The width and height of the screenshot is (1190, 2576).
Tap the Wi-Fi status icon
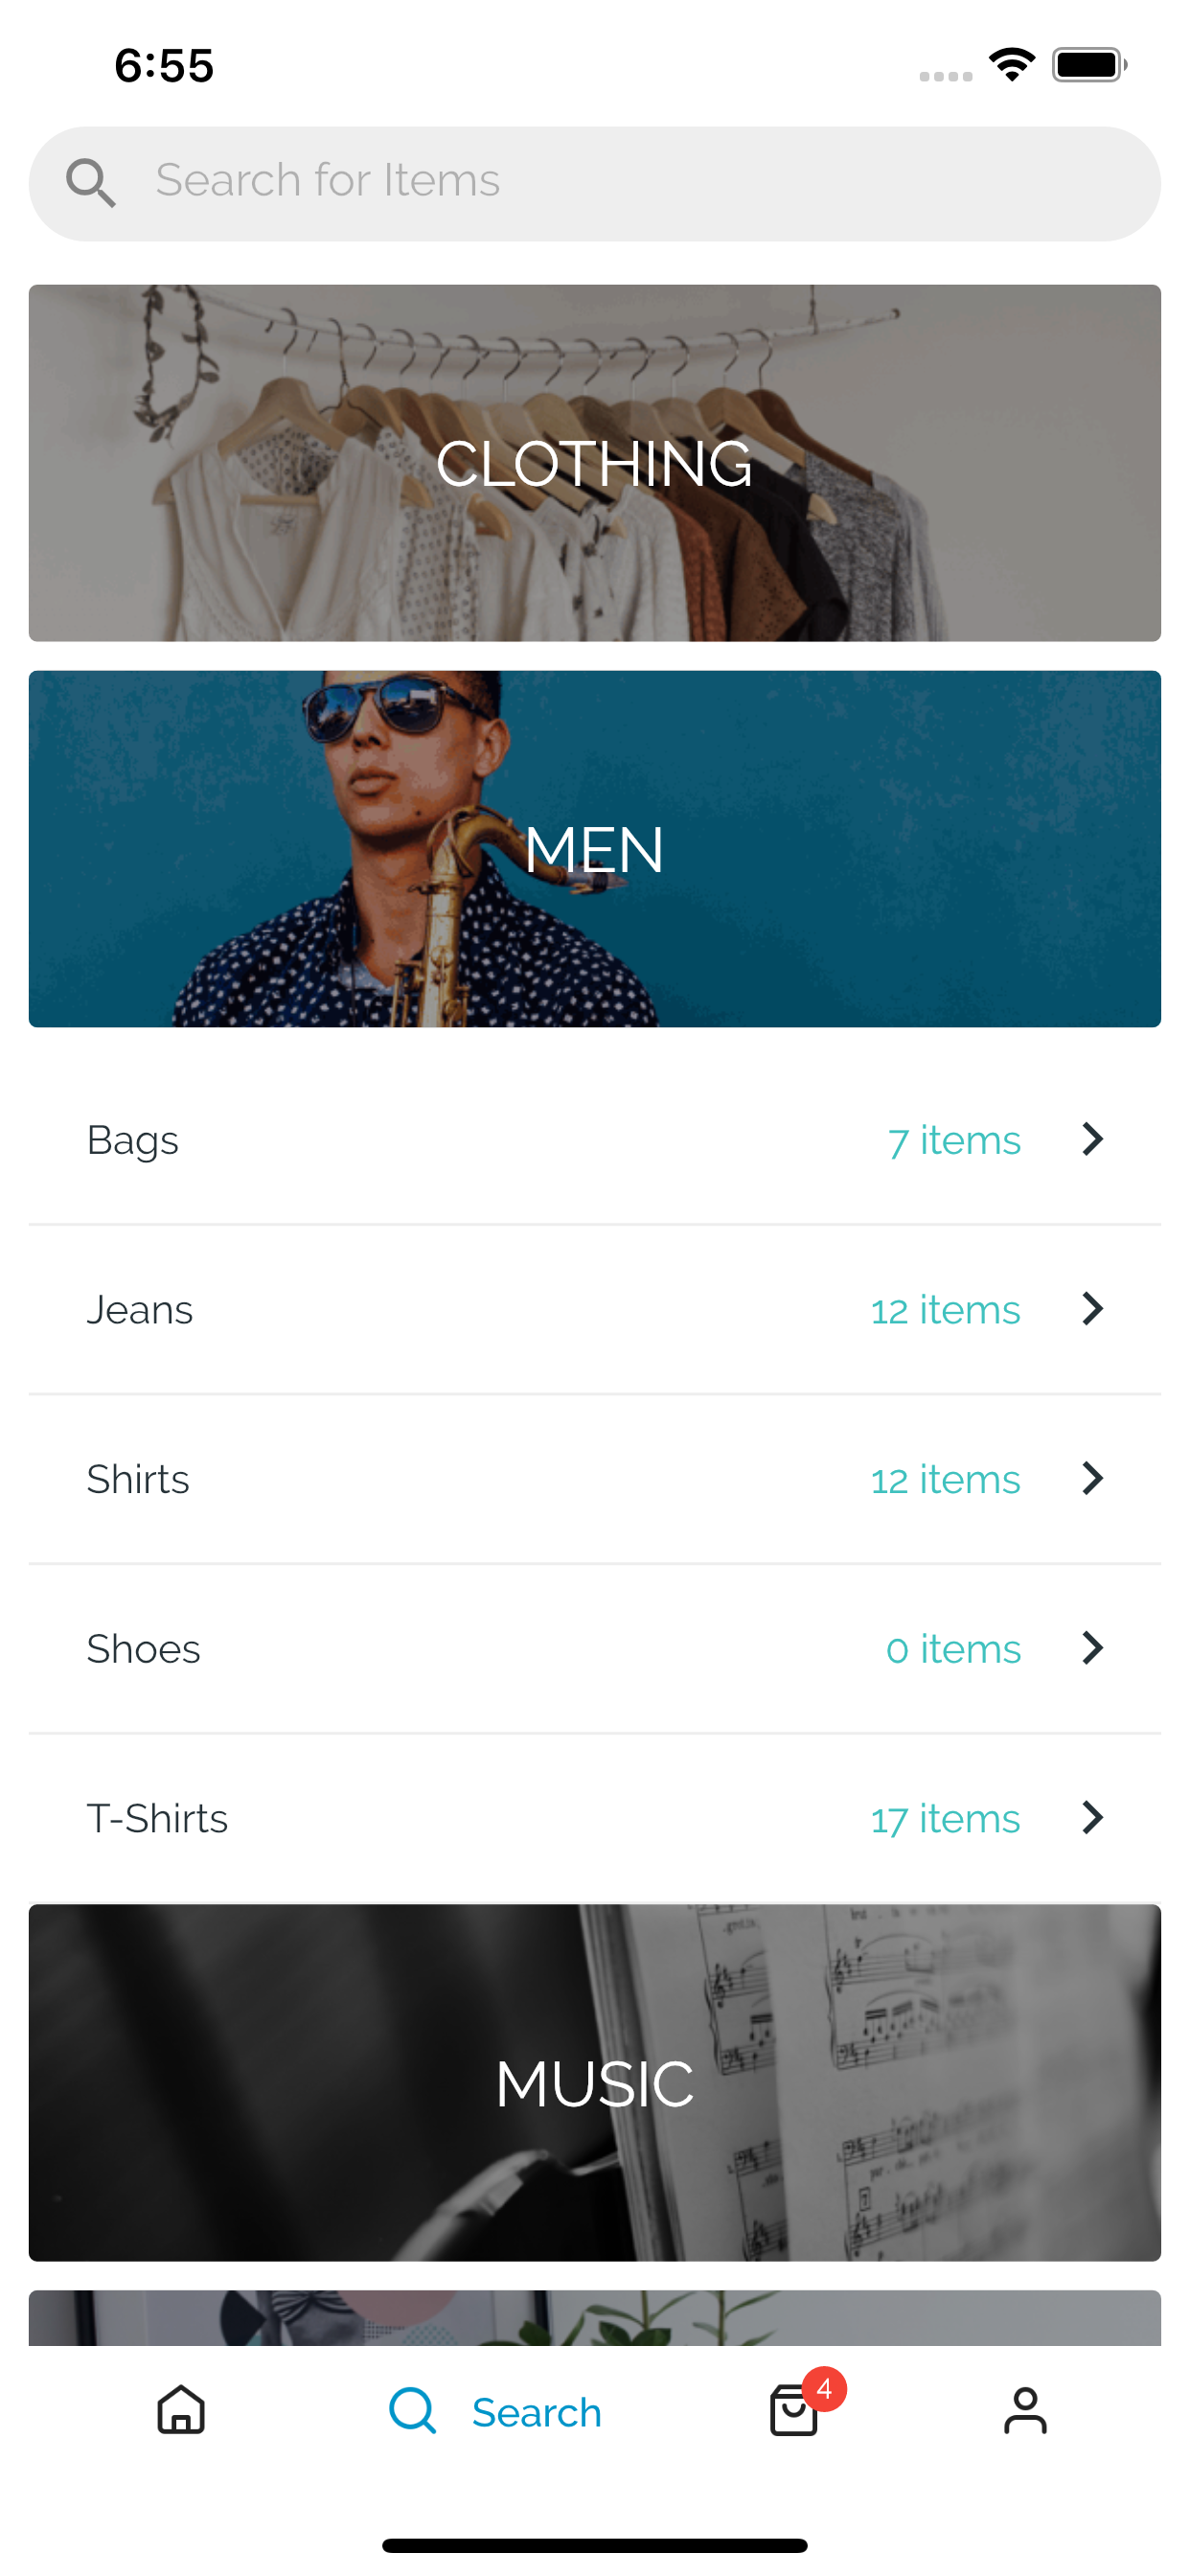(x=1012, y=65)
